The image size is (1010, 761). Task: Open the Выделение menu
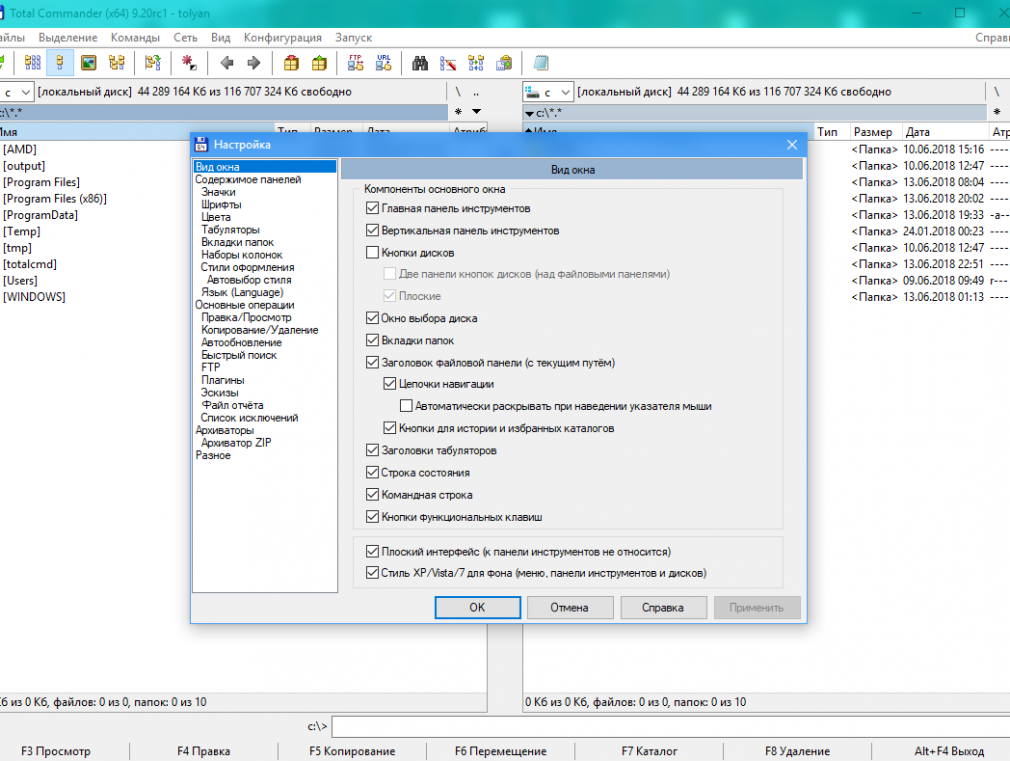(68, 37)
